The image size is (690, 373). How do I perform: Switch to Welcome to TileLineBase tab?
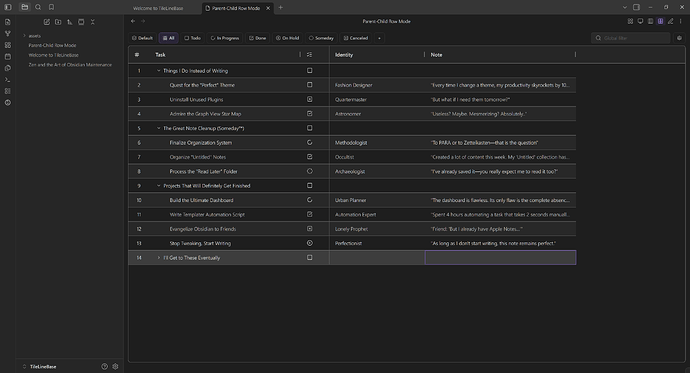click(x=158, y=8)
